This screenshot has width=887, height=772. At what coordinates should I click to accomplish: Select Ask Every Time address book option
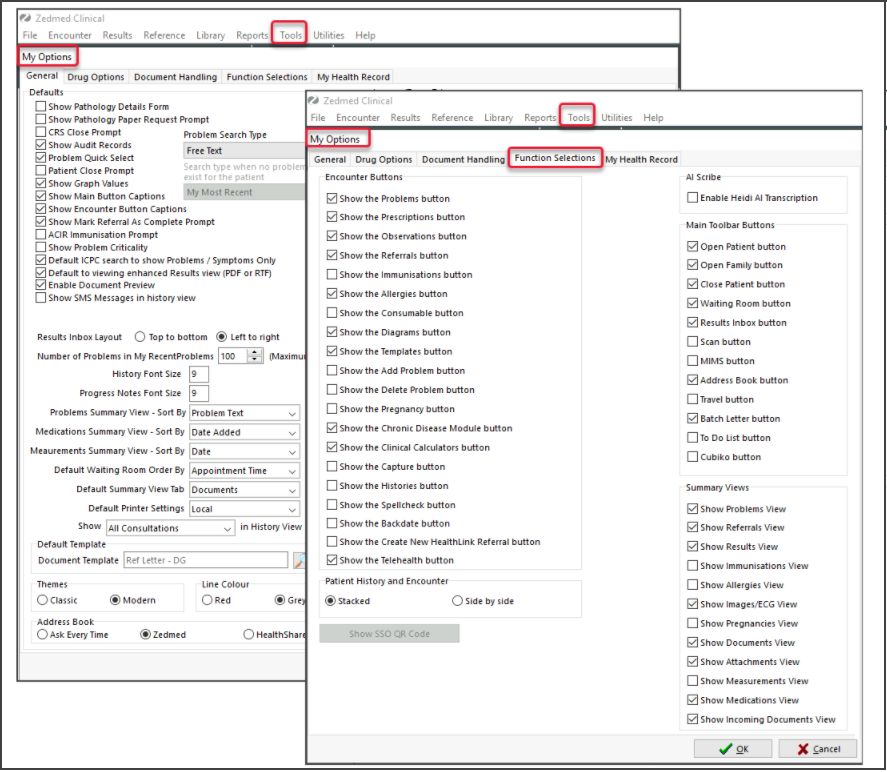(x=42, y=635)
